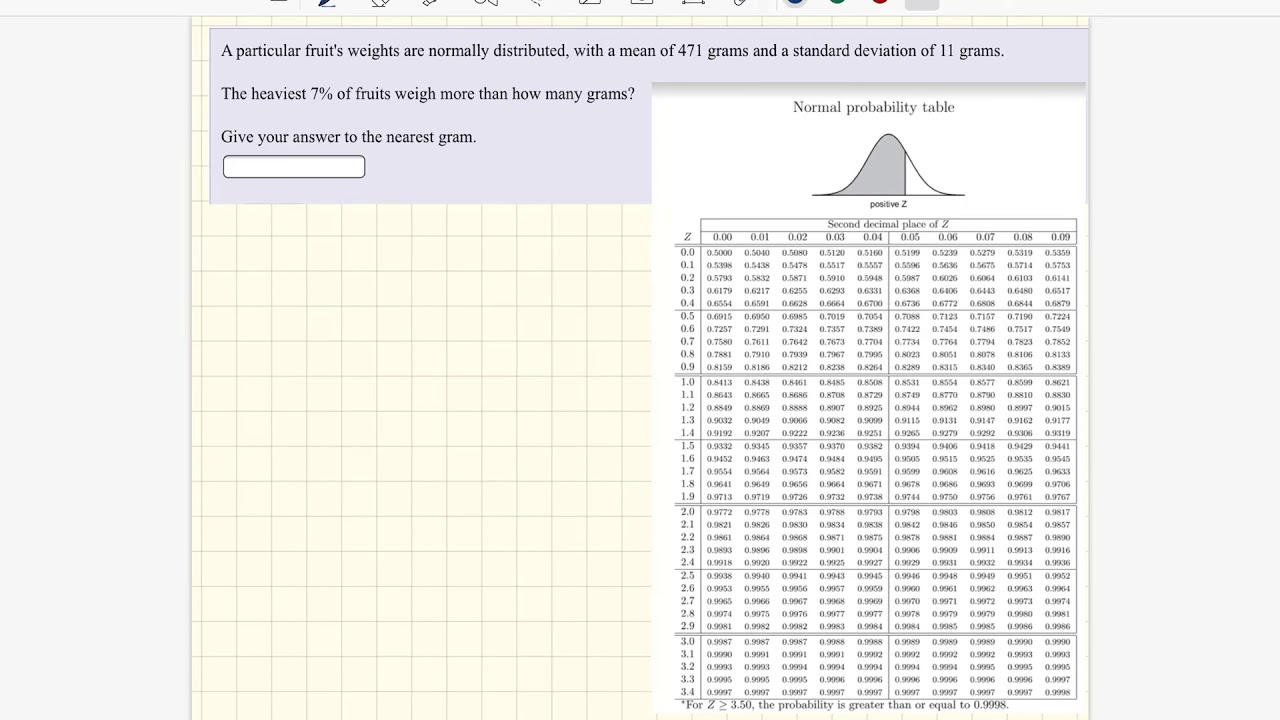Select the red pen color dot
This screenshot has width=1280, height=720.
(880, 2)
